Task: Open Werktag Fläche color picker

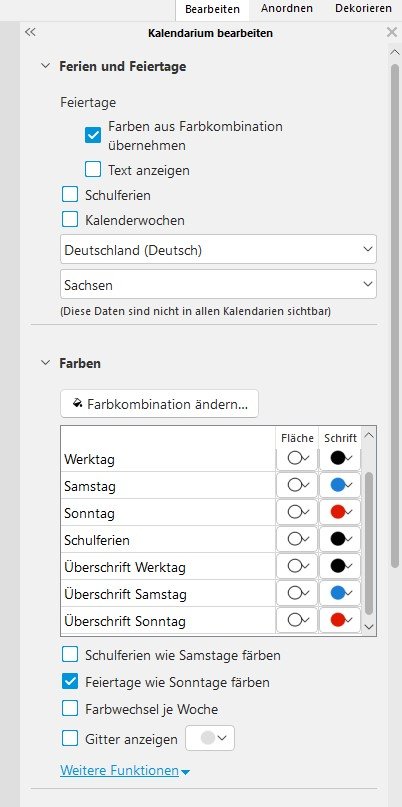Action: (297, 458)
